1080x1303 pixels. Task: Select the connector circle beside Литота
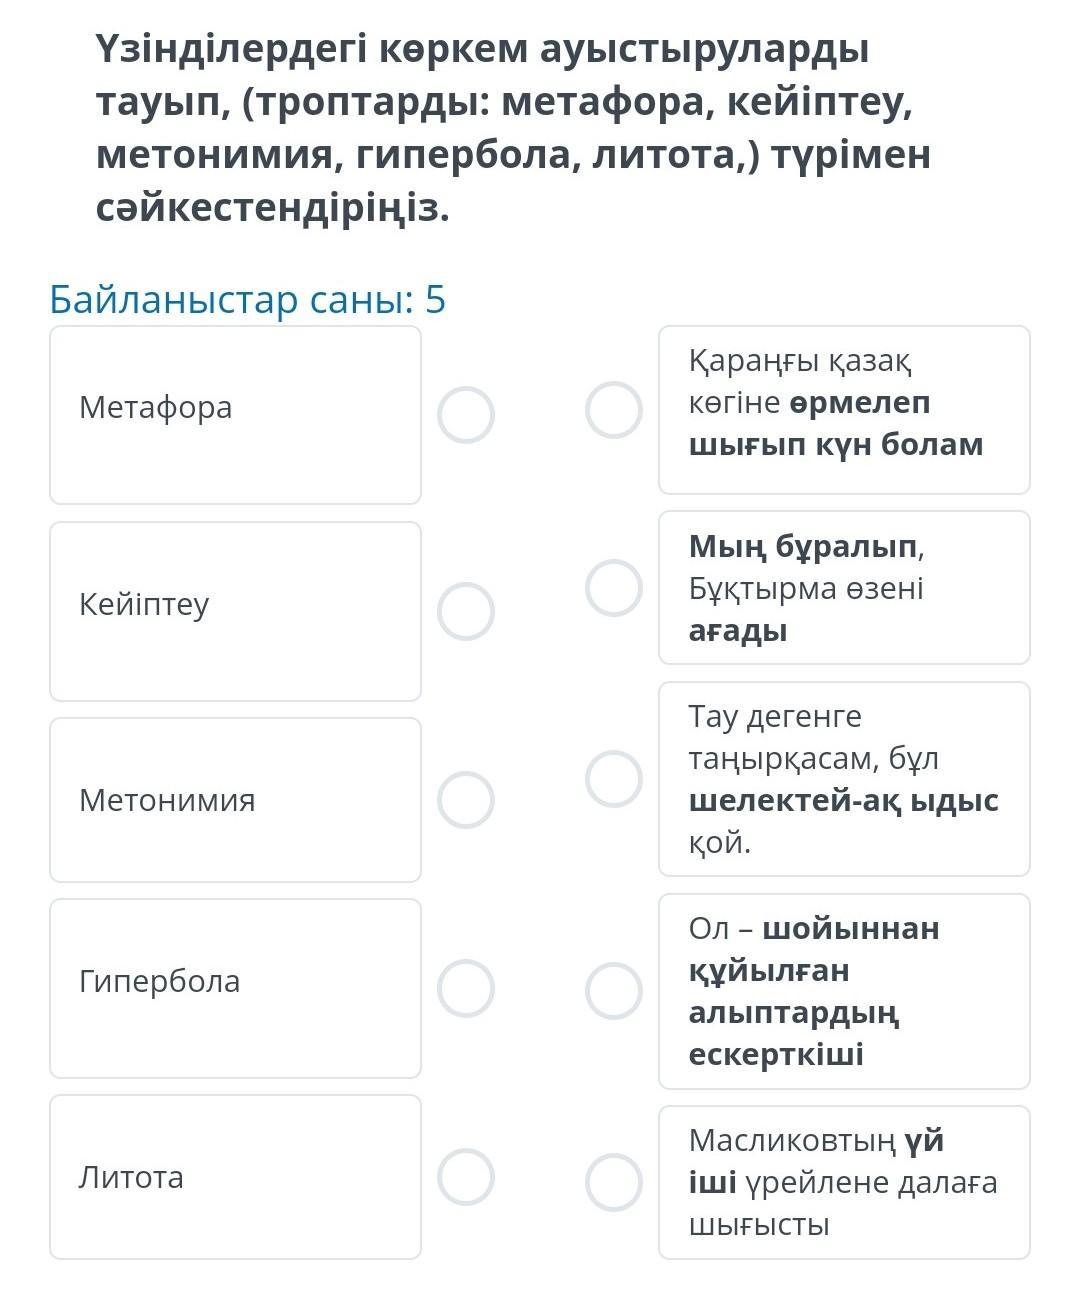click(466, 1177)
